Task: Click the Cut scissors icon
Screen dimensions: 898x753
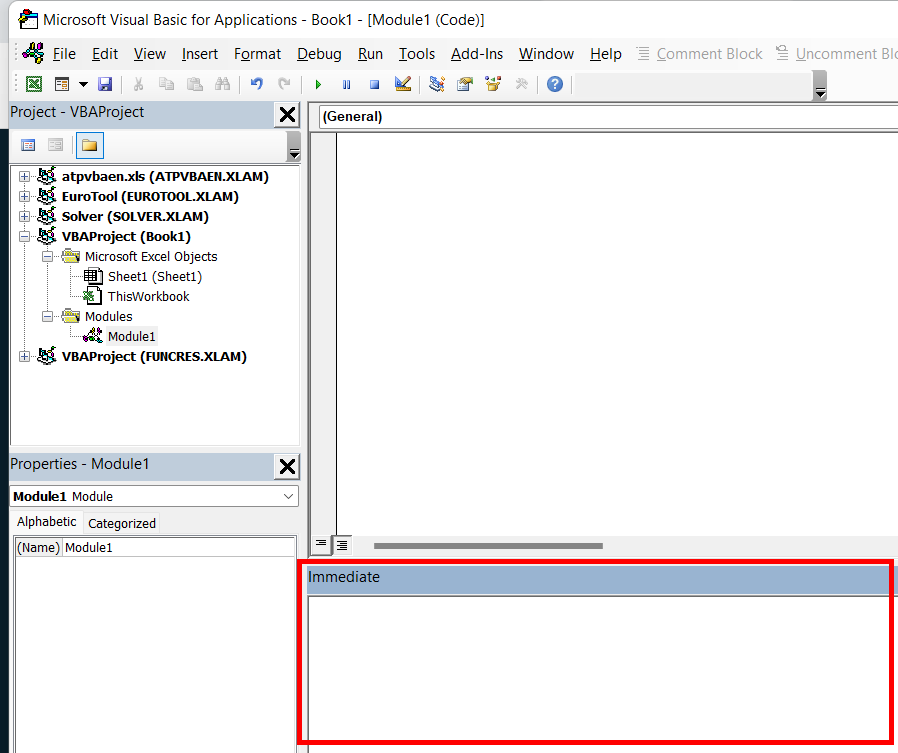Action: (138, 84)
